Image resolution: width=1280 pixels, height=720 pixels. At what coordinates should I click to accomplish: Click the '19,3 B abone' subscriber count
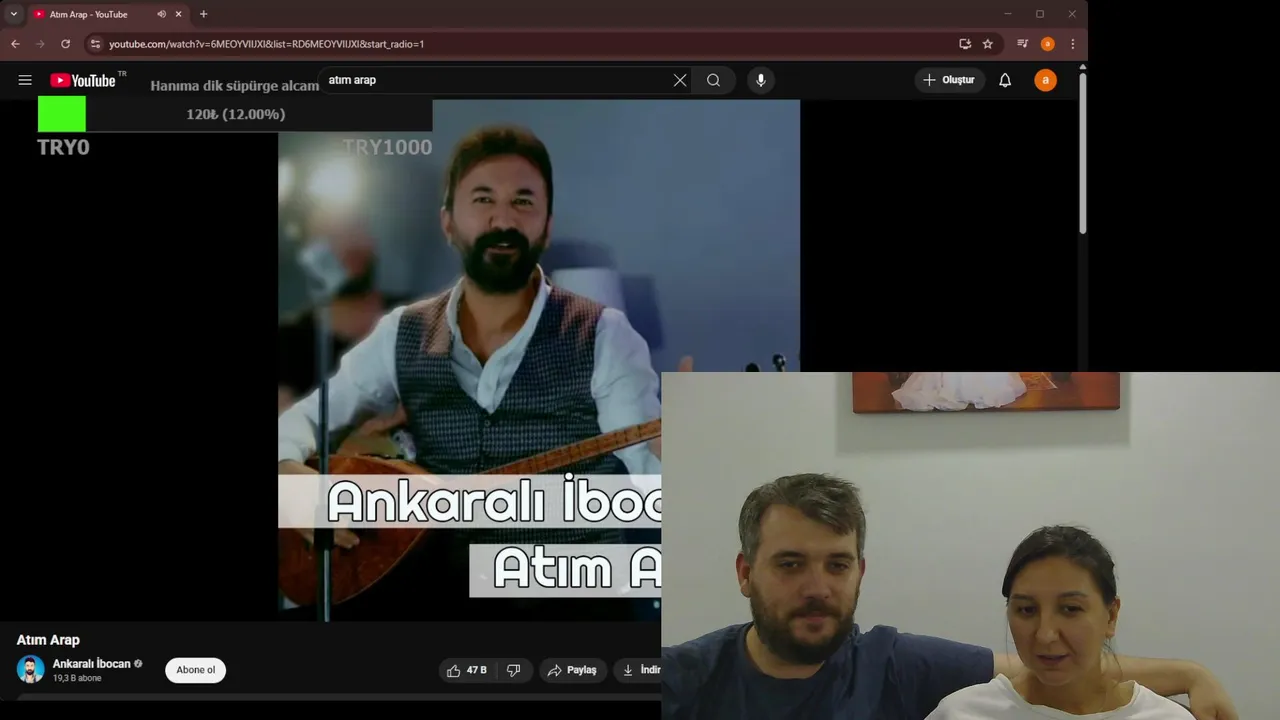[x=77, y=678]
